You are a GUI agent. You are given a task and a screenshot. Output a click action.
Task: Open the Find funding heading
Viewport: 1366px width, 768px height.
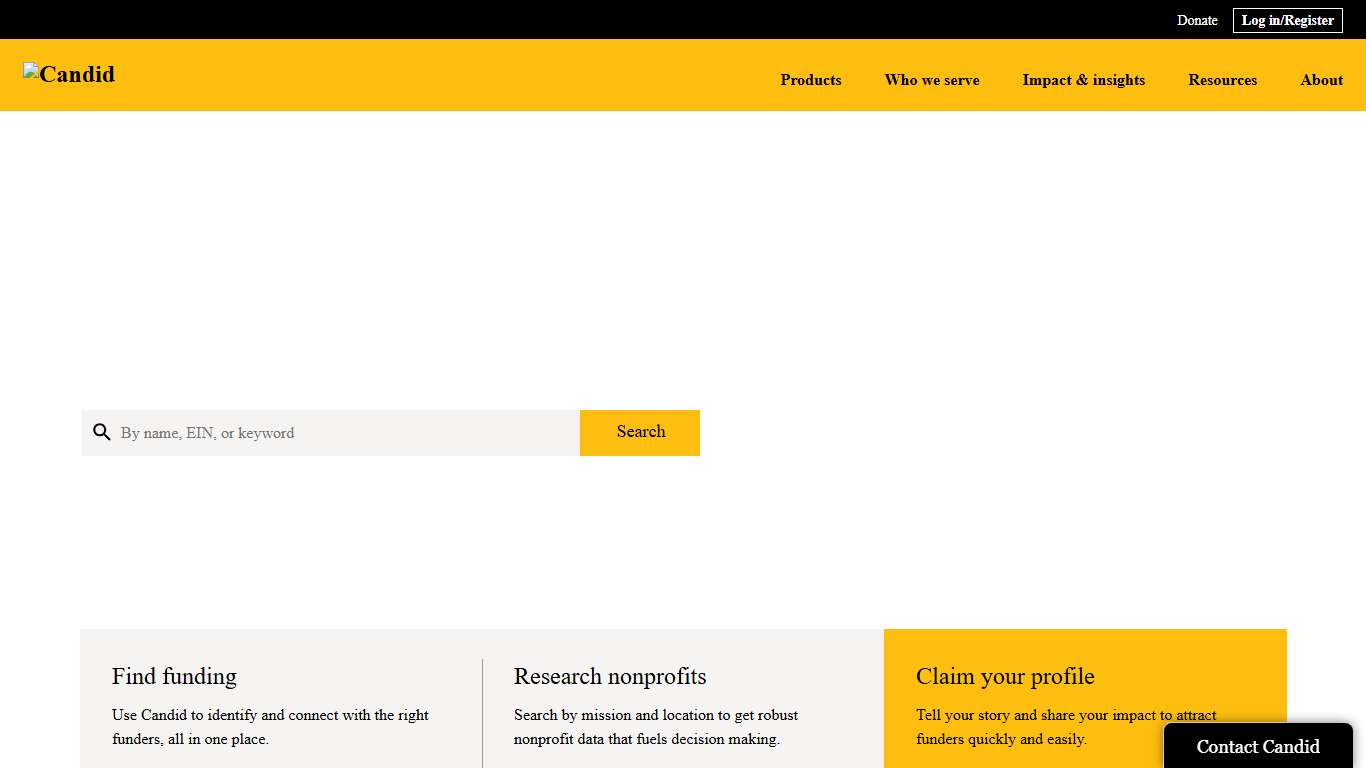click(174, 676)
